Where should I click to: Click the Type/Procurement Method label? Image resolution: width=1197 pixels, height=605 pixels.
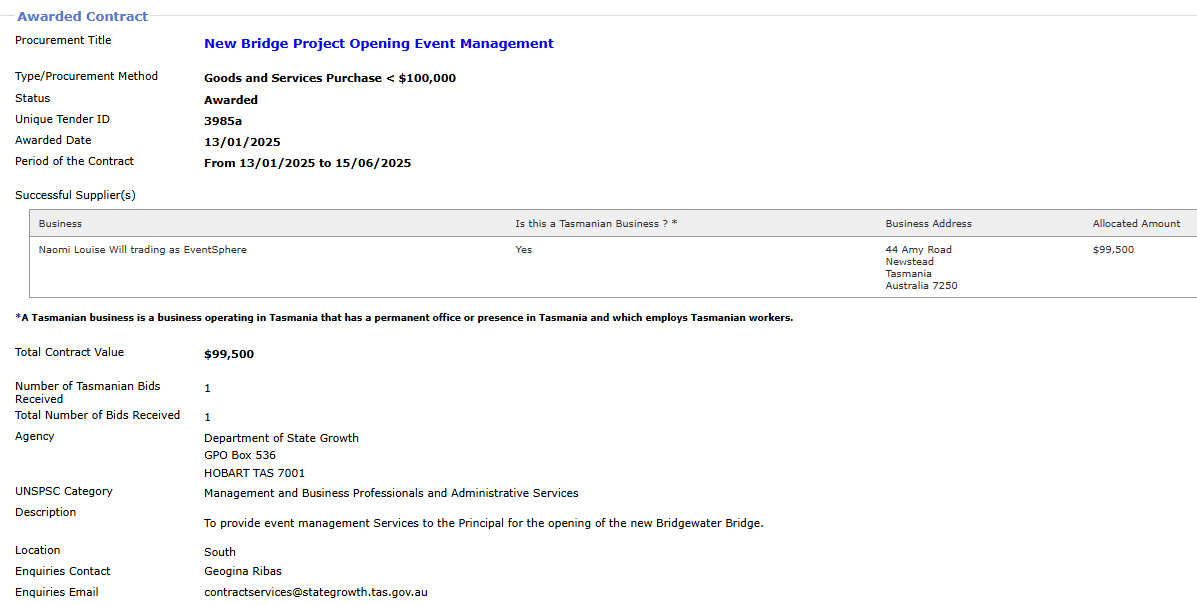[86, 76]
